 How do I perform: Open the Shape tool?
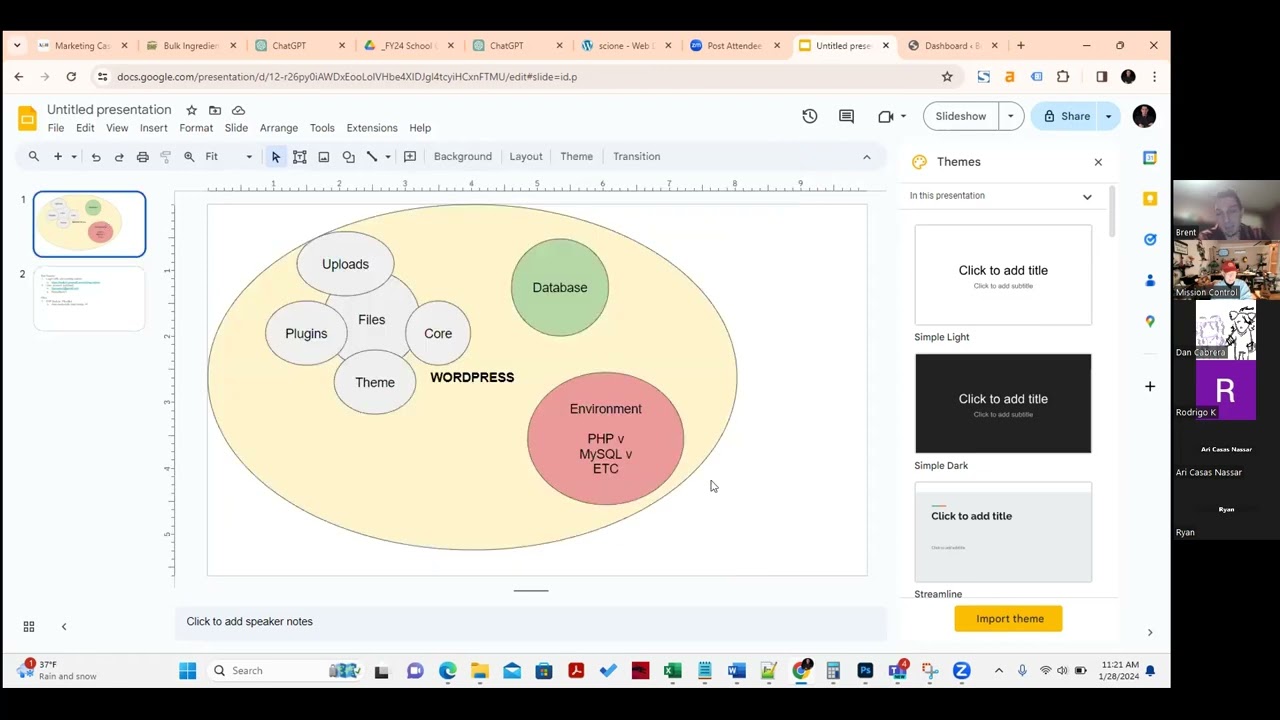348,156
